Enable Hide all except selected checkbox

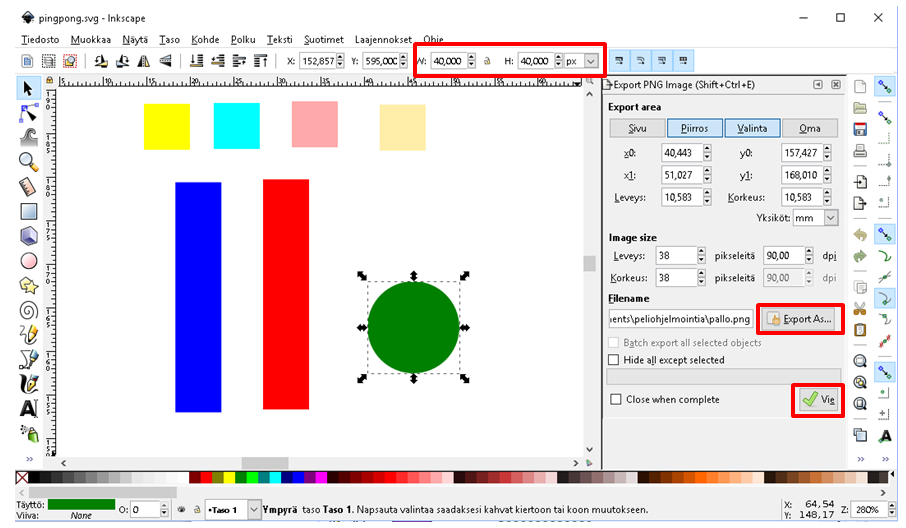[x=614, y=360]
